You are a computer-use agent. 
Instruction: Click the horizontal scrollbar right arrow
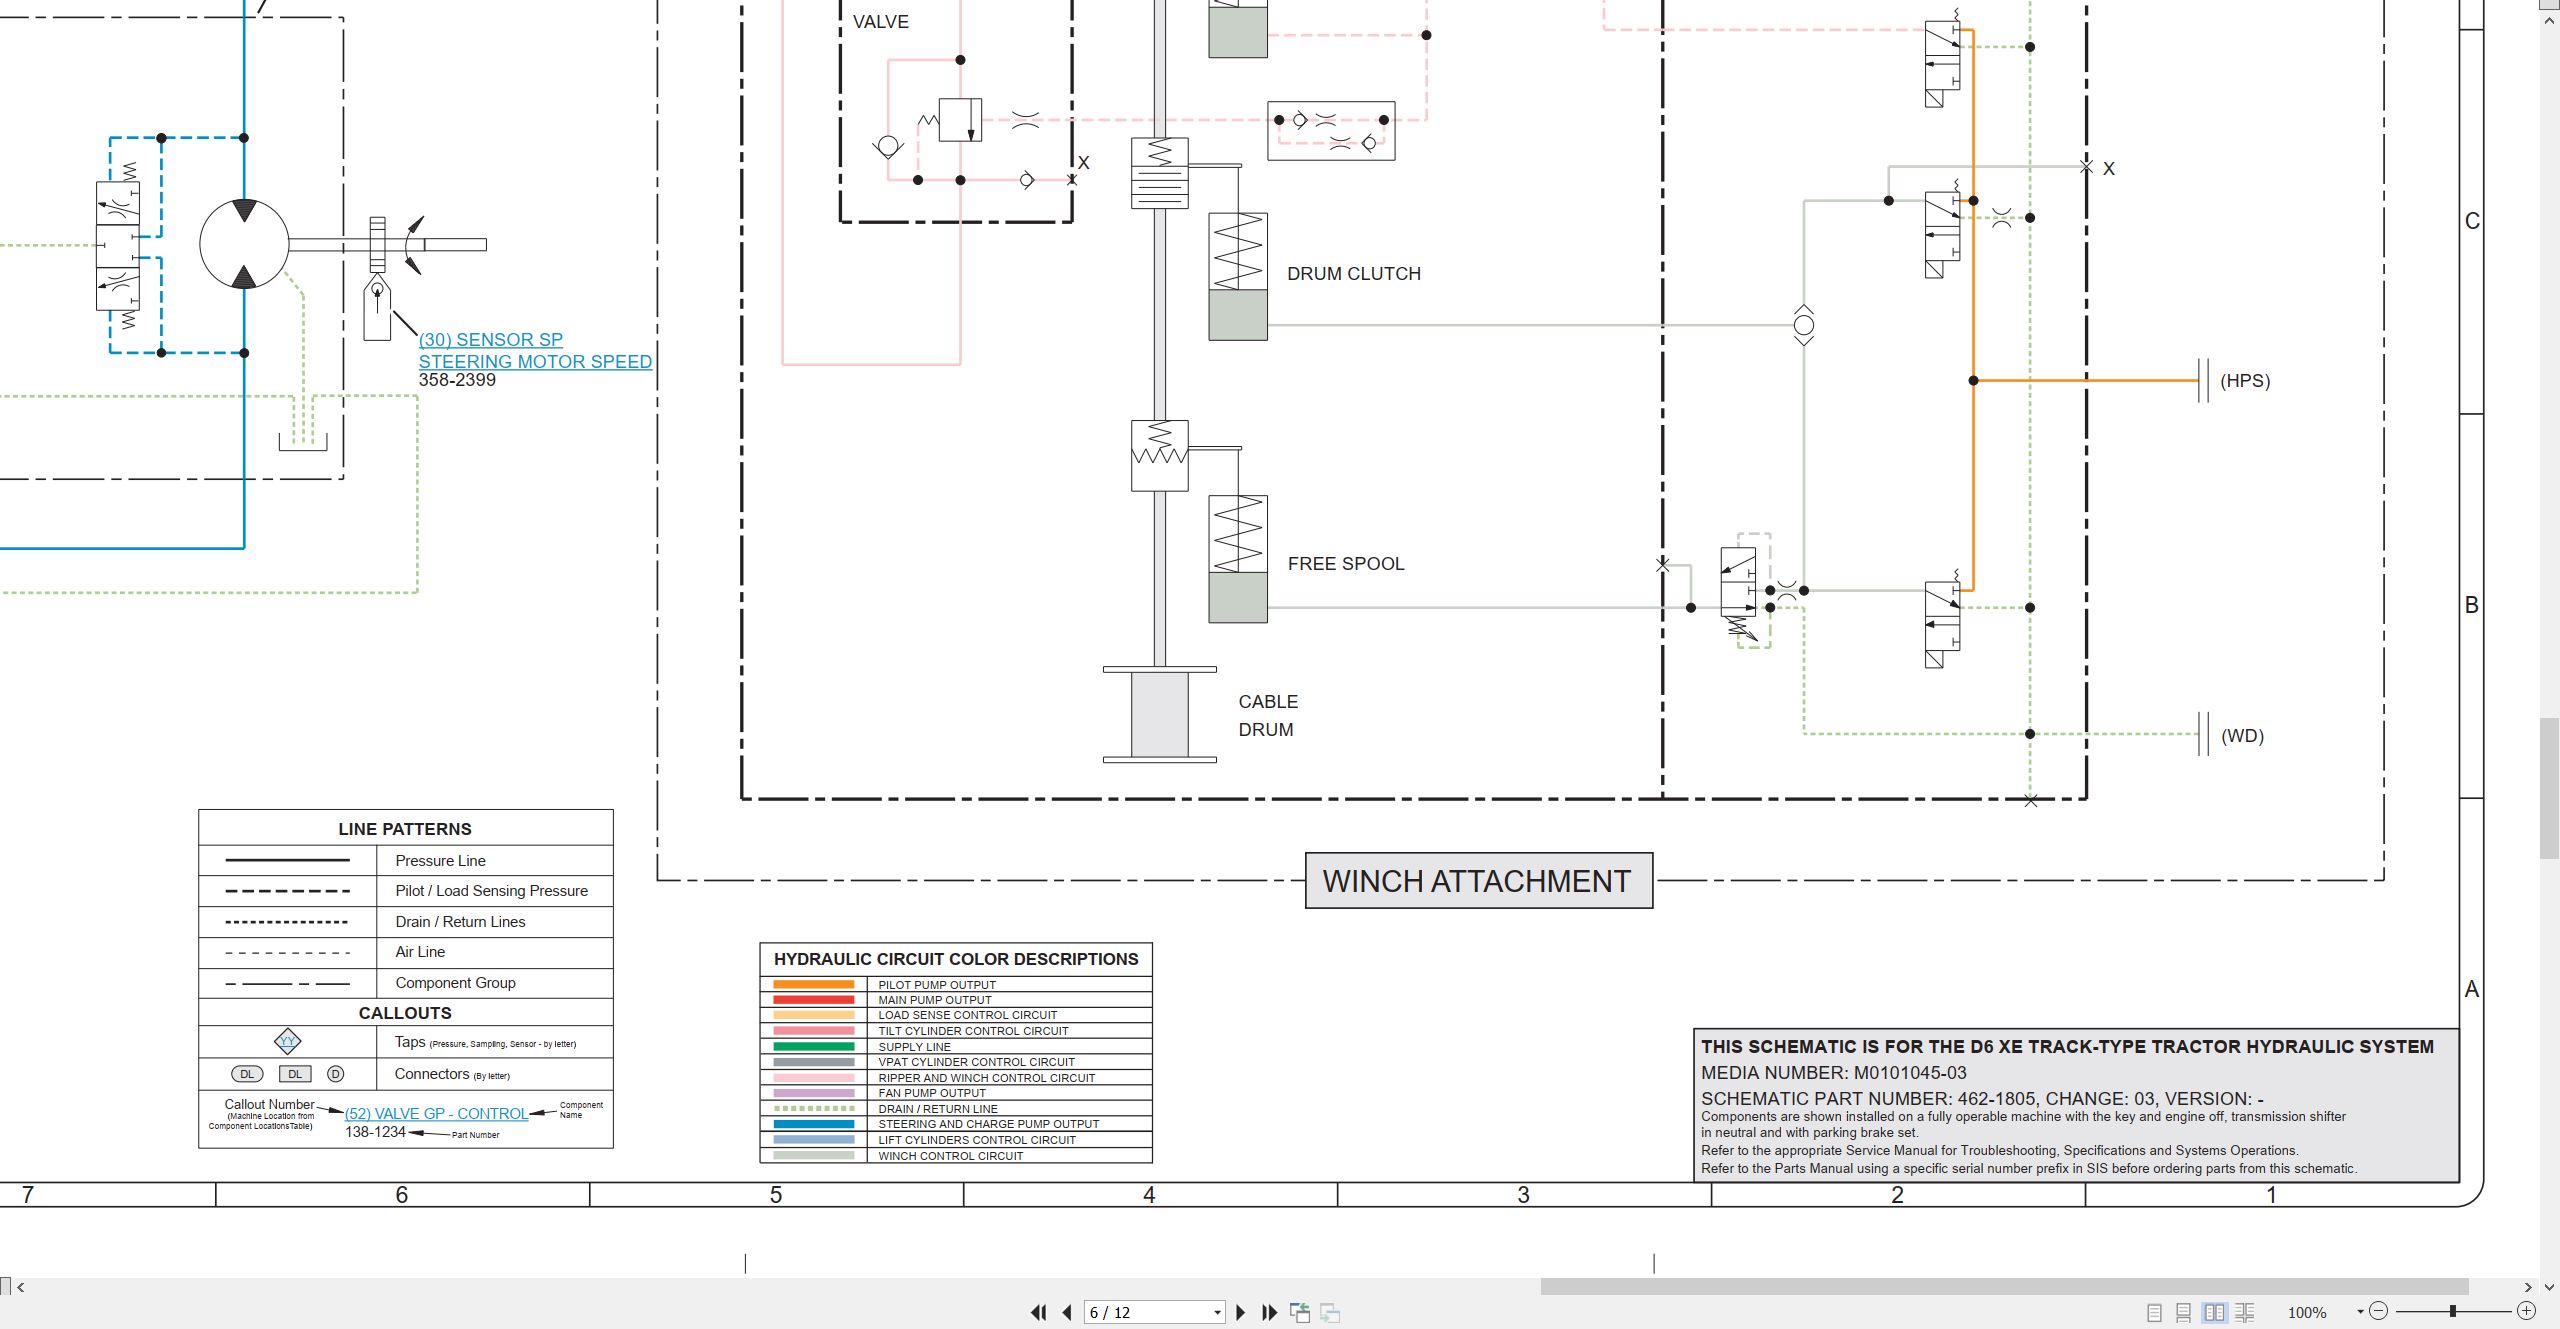[2528, 1287]
